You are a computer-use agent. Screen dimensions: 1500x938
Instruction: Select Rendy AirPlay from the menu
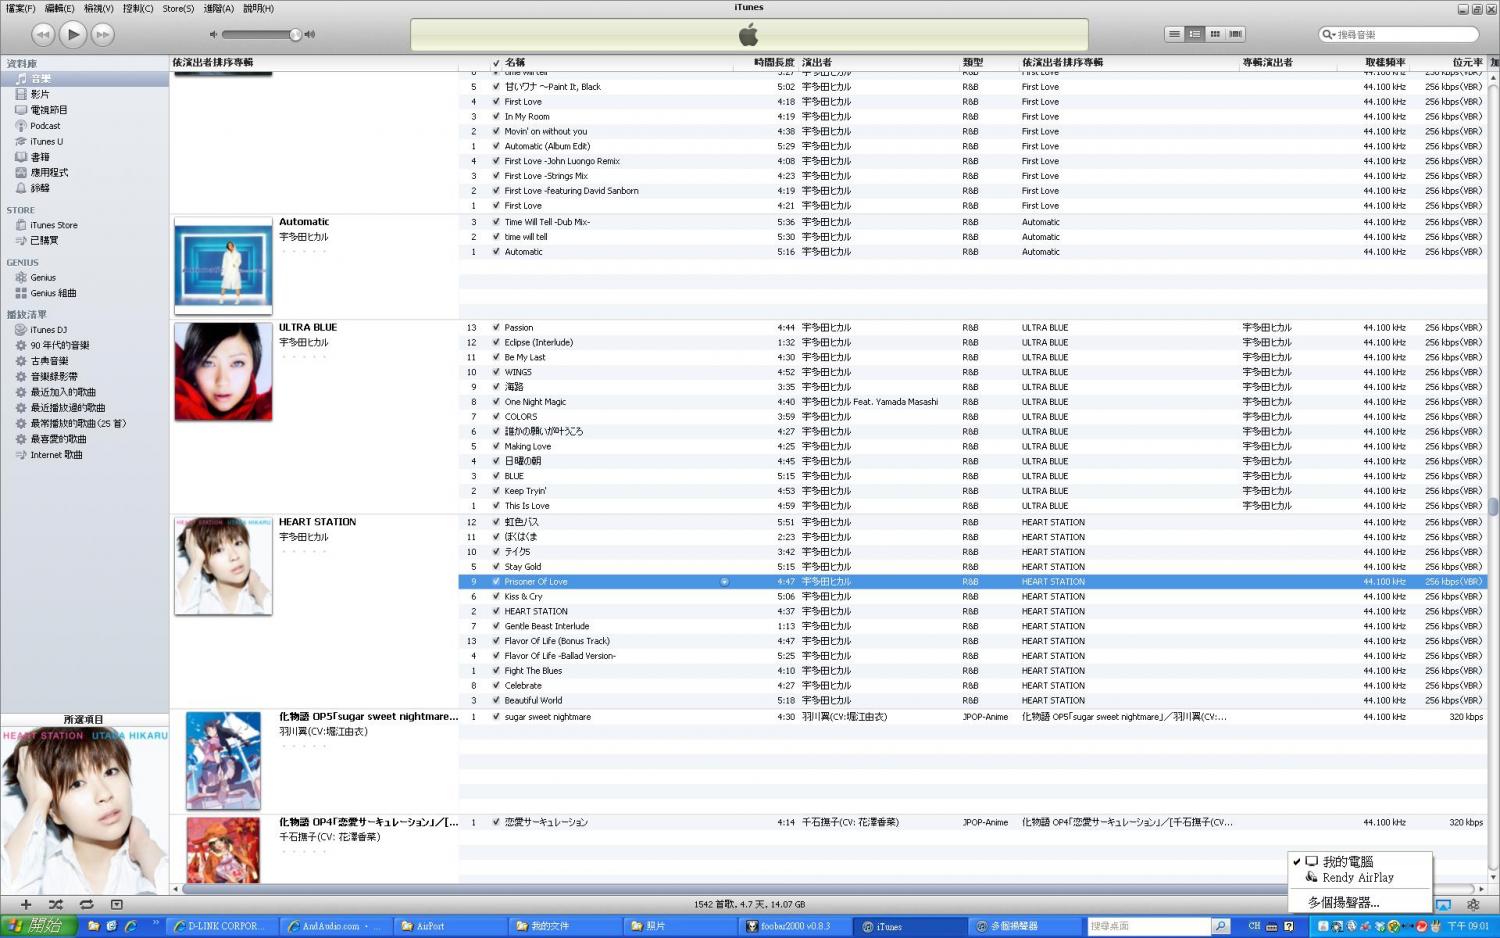pos(1357,877)
